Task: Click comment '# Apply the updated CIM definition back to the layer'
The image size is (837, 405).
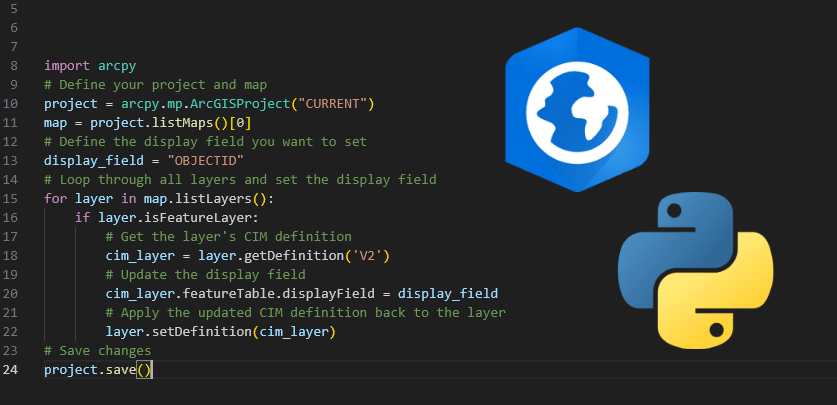Action: 305,313
